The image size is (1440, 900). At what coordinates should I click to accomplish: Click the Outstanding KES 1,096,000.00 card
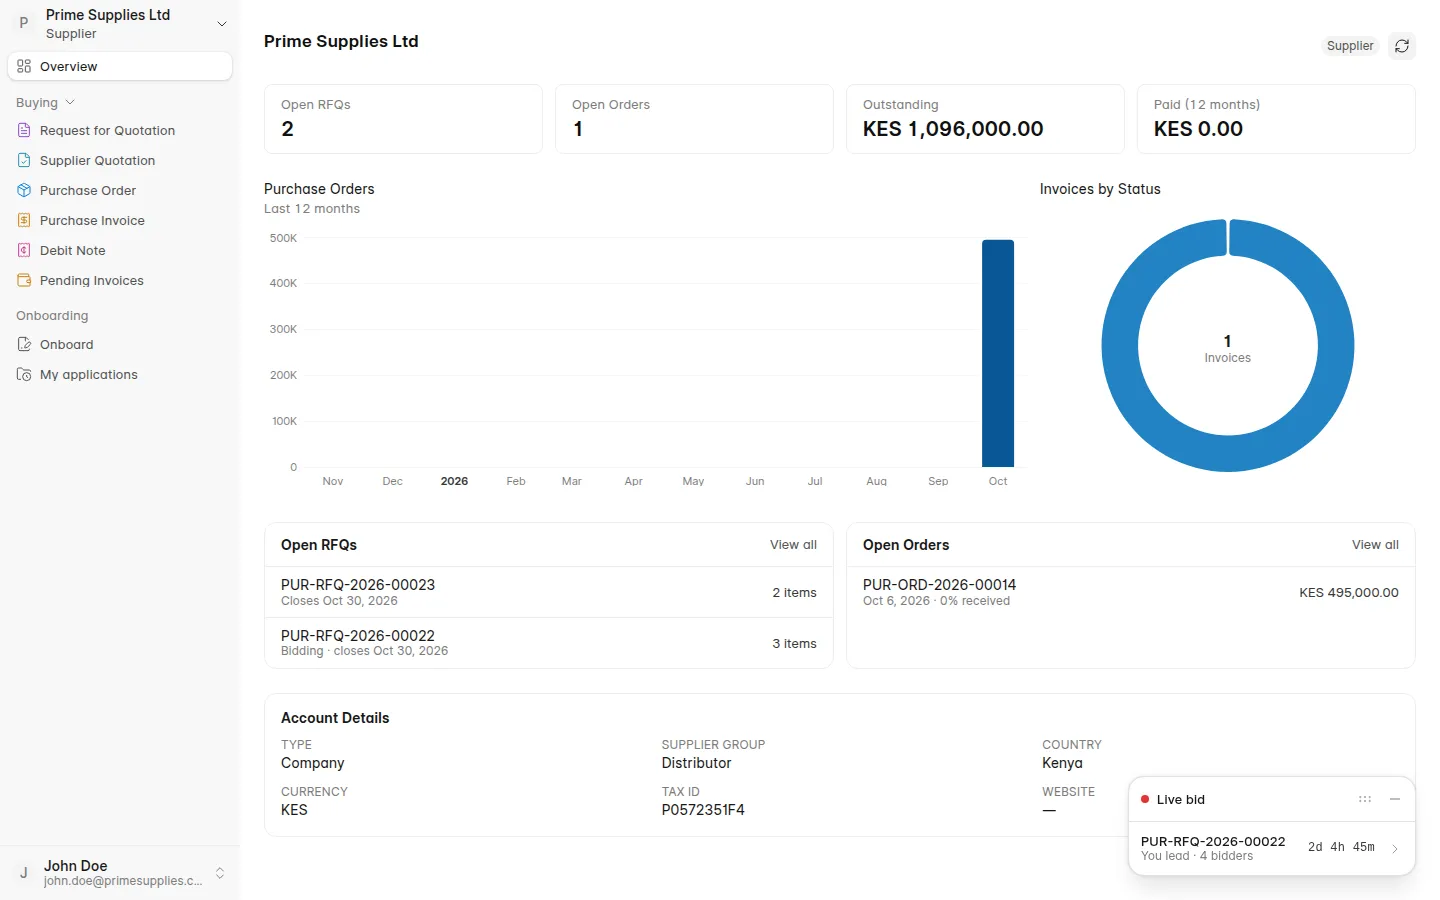985,119
